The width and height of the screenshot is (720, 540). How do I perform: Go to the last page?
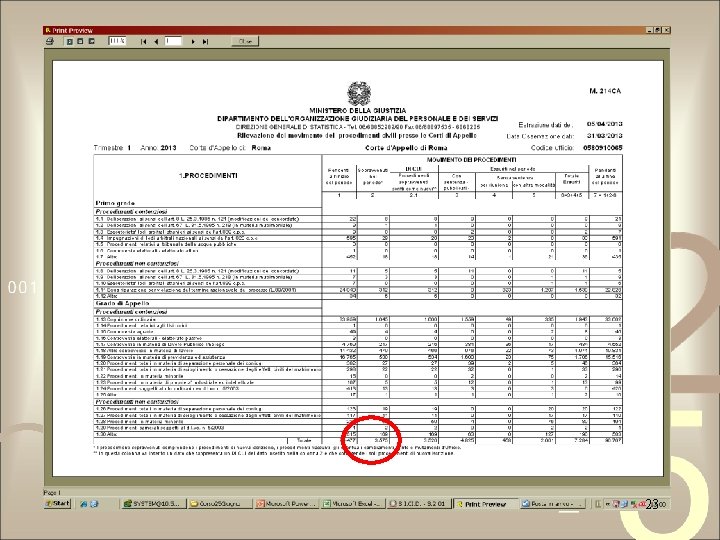[x=205, y=41]
